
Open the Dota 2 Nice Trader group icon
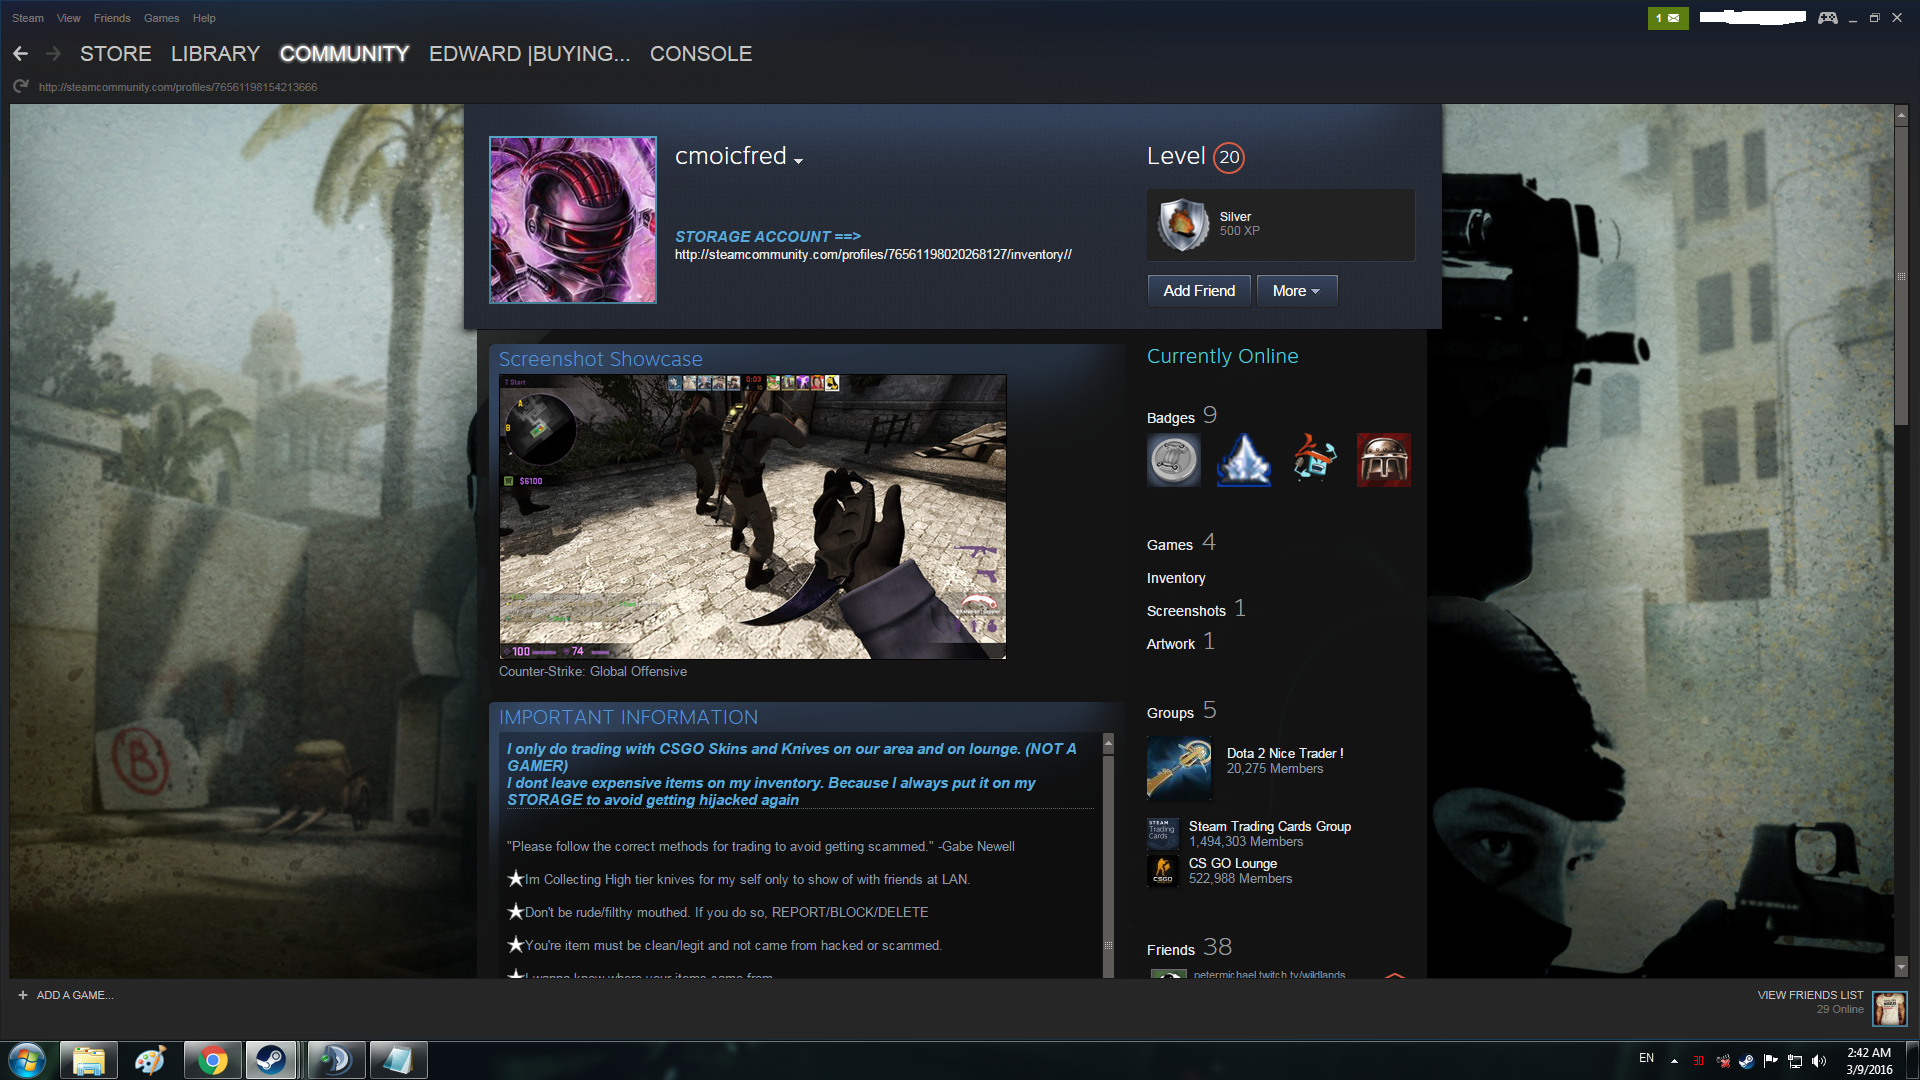pyautogui.click(x=1179, y=768)
